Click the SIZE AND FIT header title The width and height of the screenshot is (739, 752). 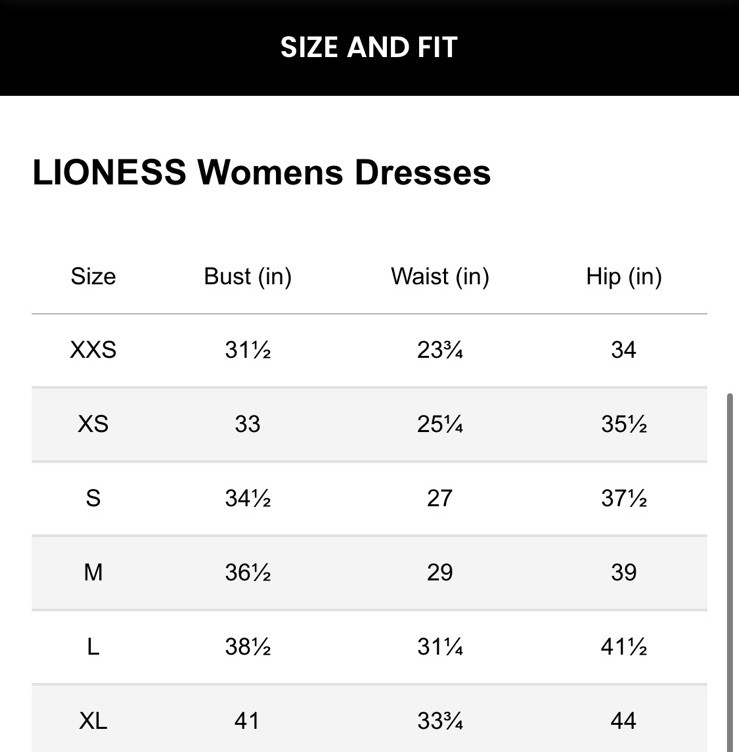tap(369, 47)
